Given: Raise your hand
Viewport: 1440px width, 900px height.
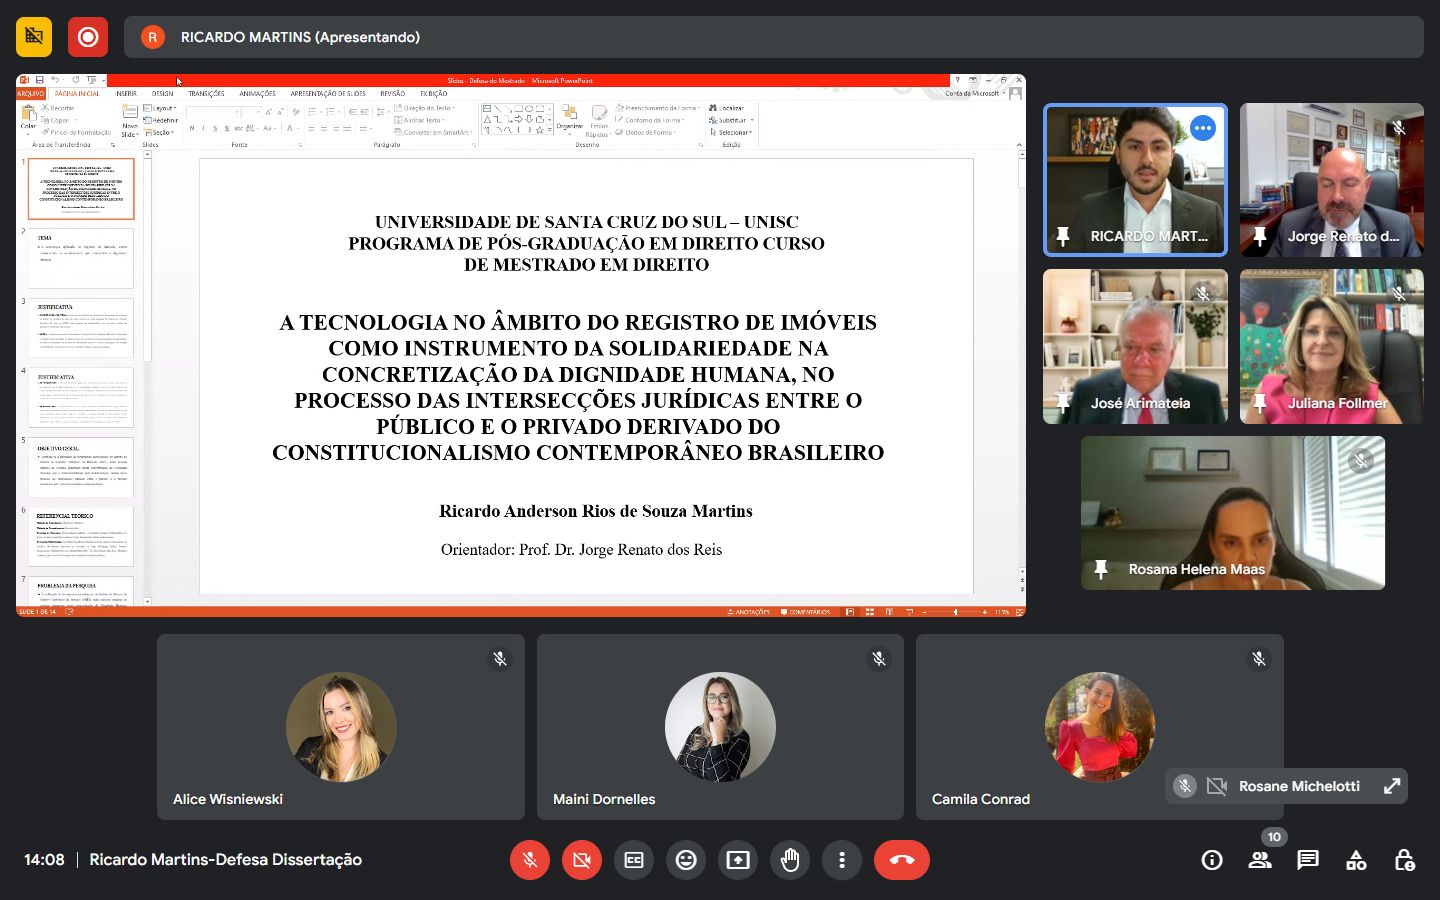Looking at the screenshot, I should click(x=790, y=860).
